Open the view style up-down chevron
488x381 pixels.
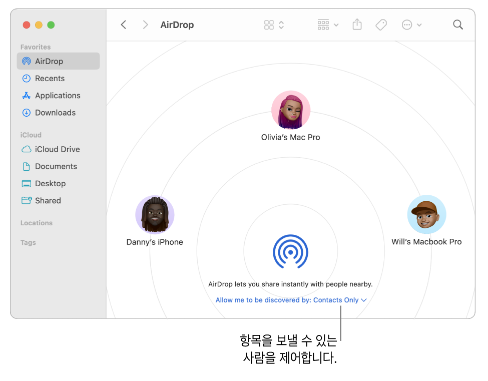click(281, 25)
